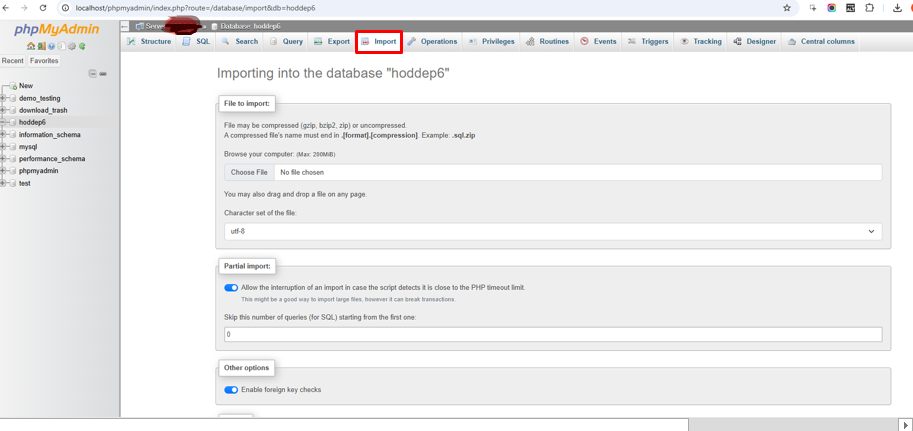This screenshot has width=913, height=431.
Task: Expand the demo_testing database node
Action: (3, 98)
